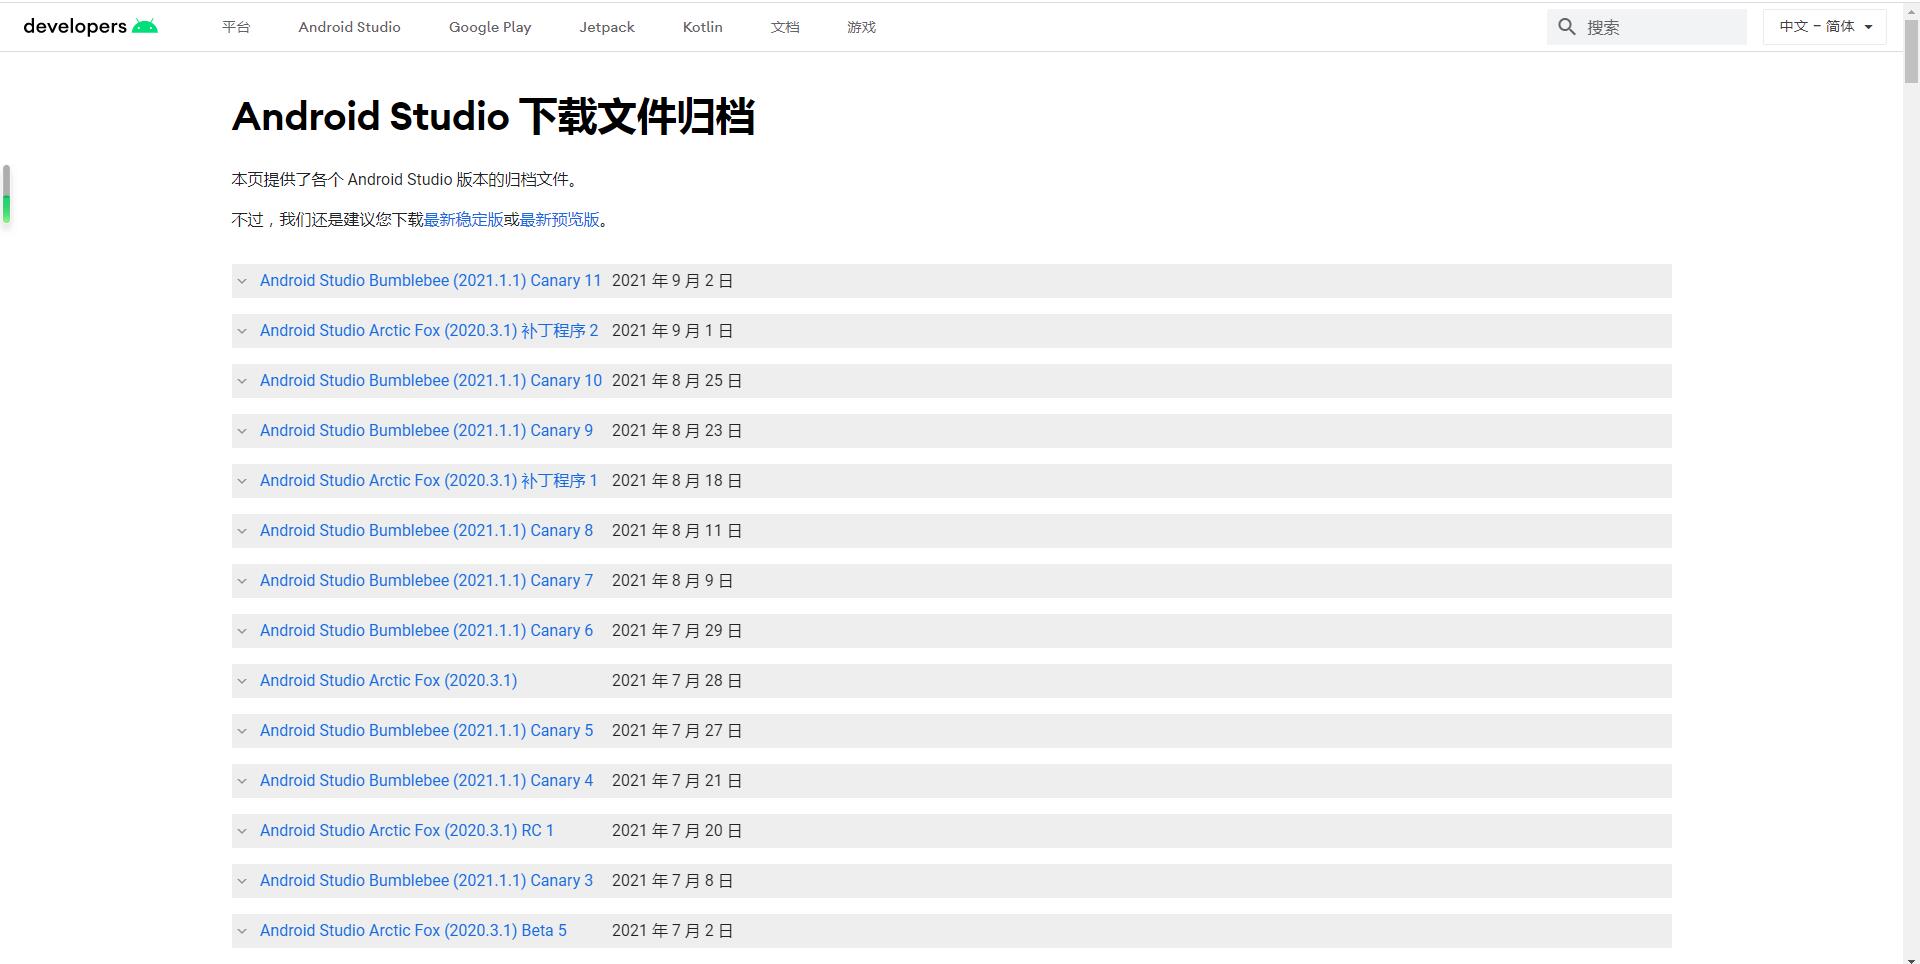Expand the Arctic Fox (2020.3.1) stable chevron
Image resolution: width=1920 pixels, height=964 pixels.
pos(242,681)
